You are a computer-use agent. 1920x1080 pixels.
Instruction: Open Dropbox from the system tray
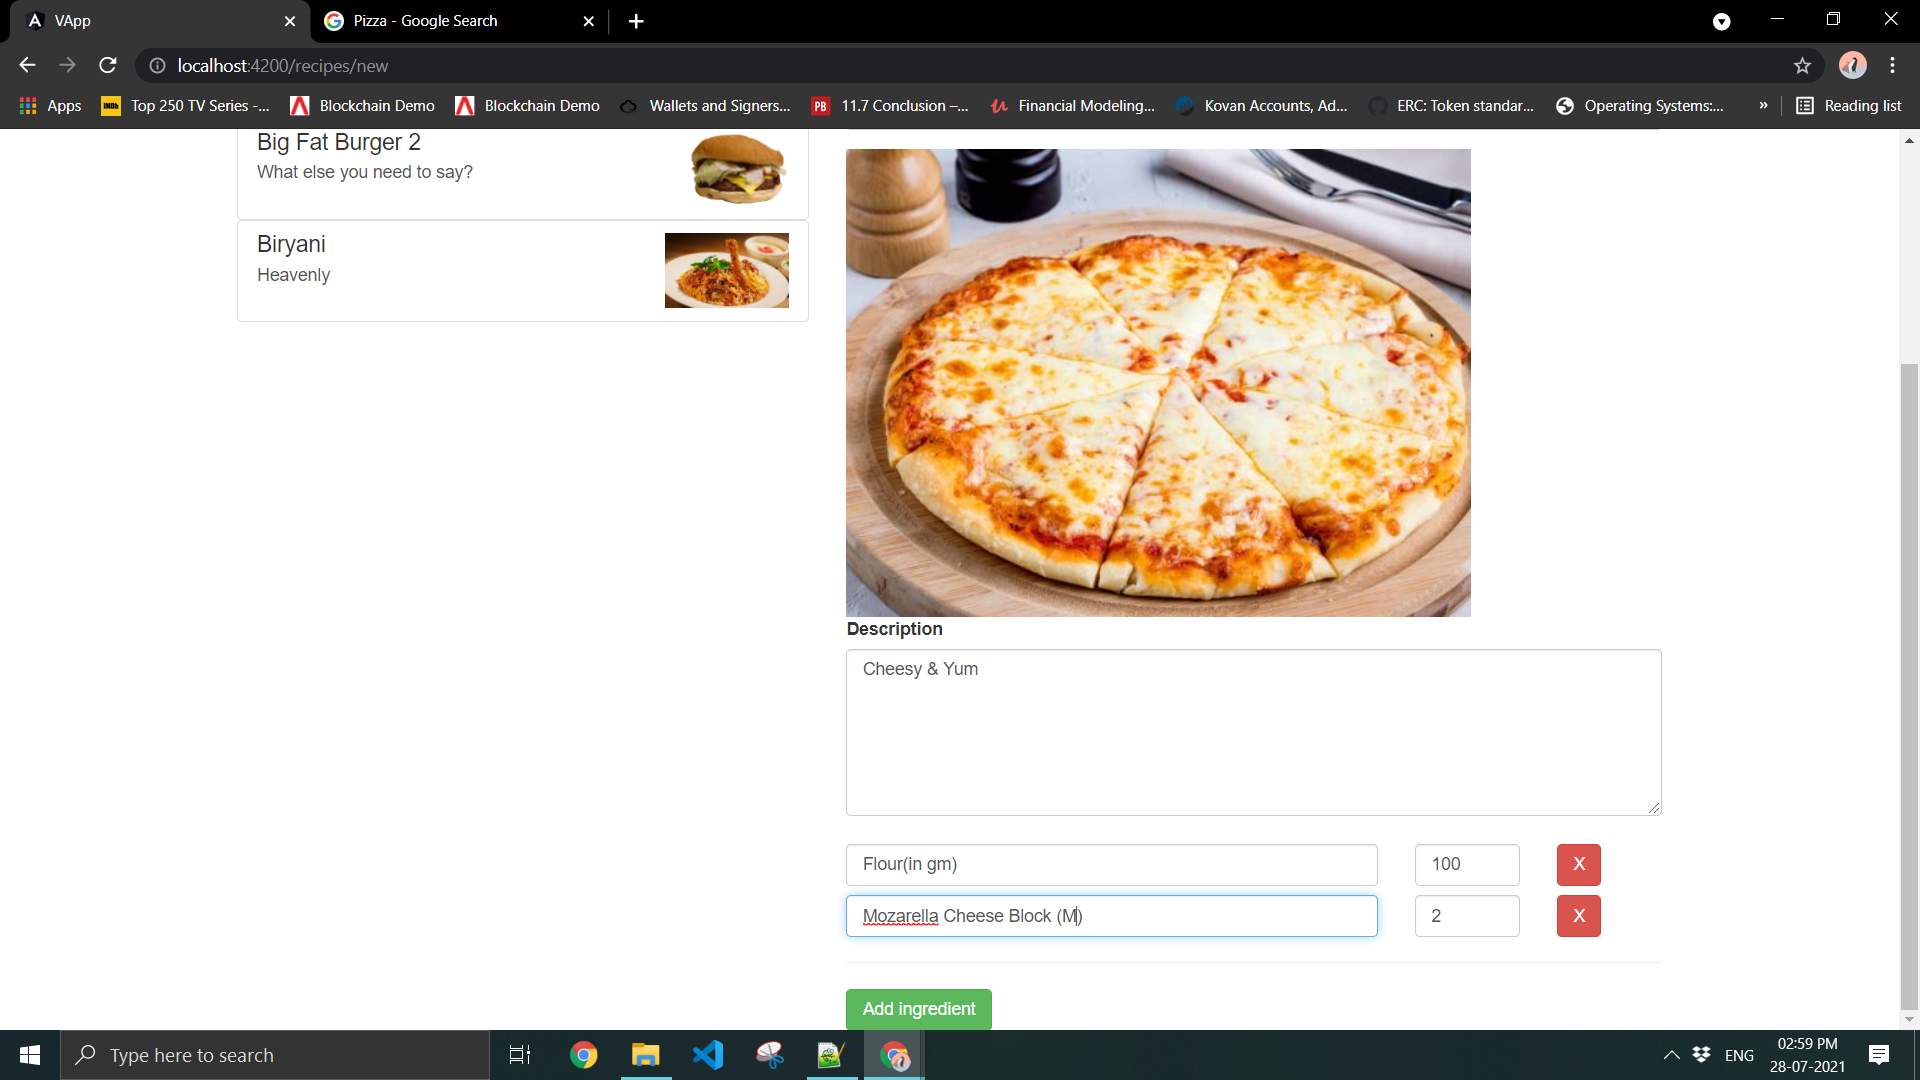(x=1702, y=1054)
